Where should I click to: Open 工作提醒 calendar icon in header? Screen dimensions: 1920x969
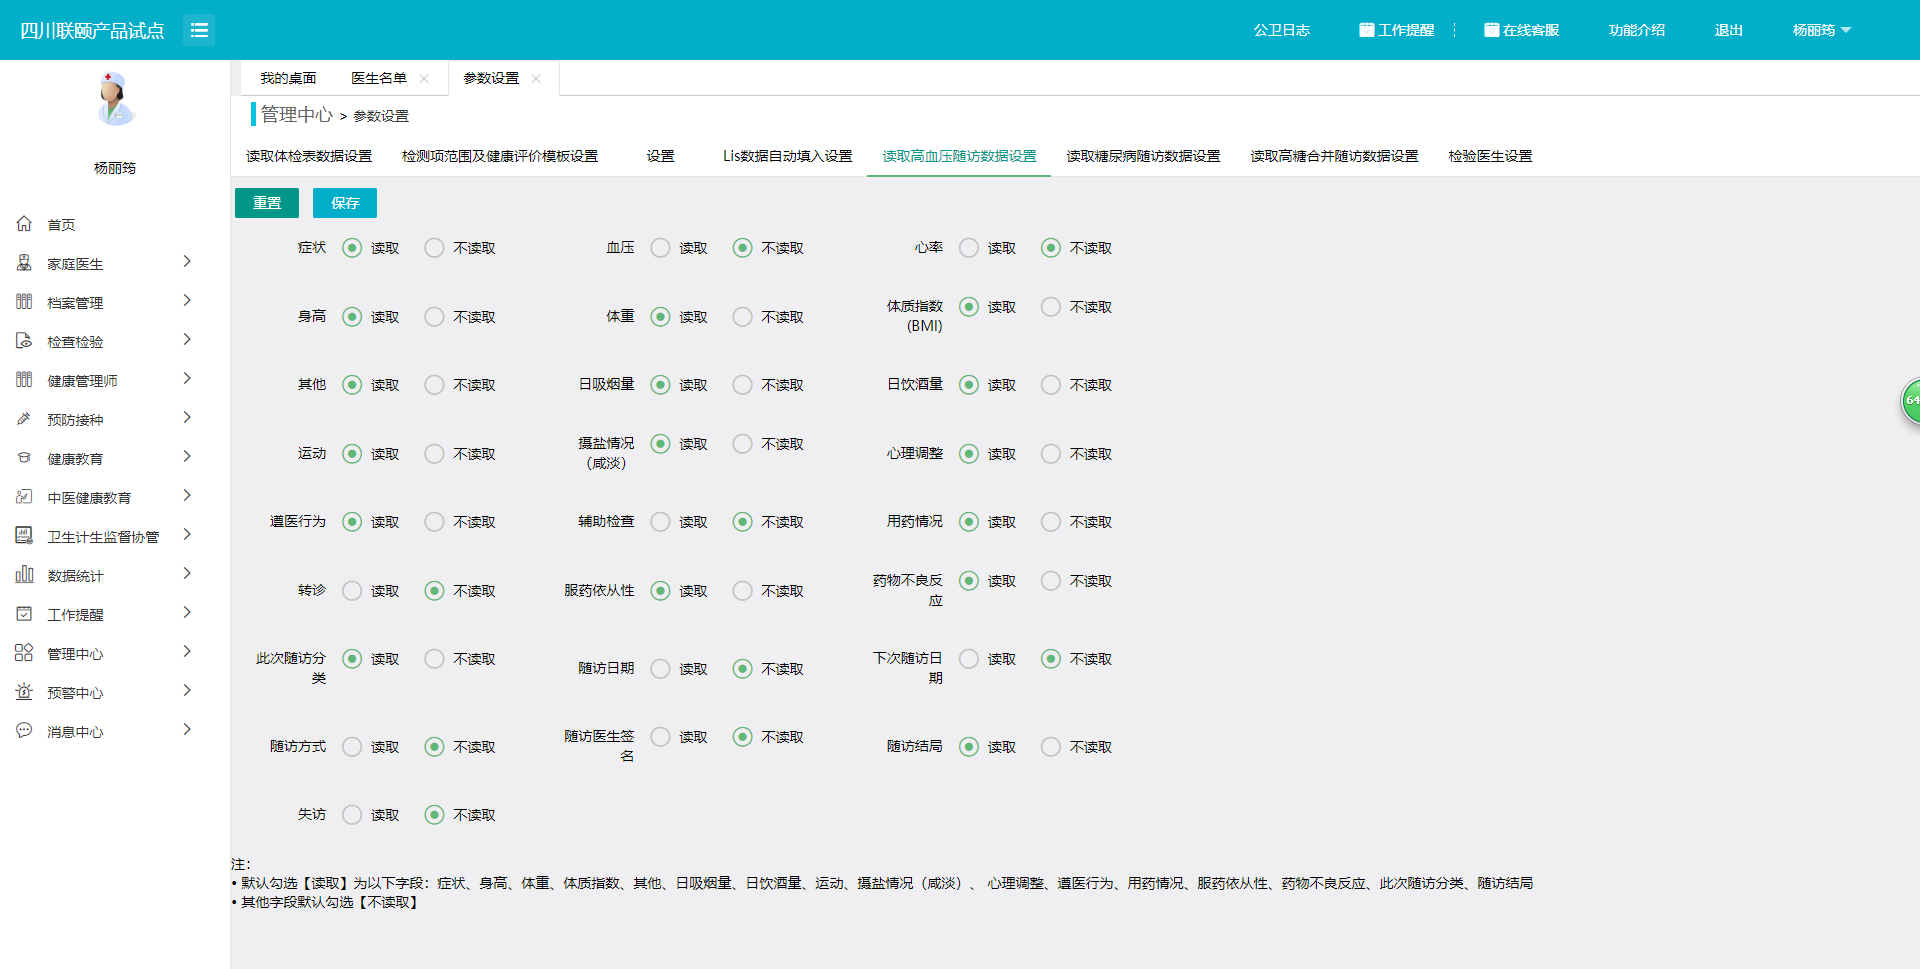click(1366, 30)
